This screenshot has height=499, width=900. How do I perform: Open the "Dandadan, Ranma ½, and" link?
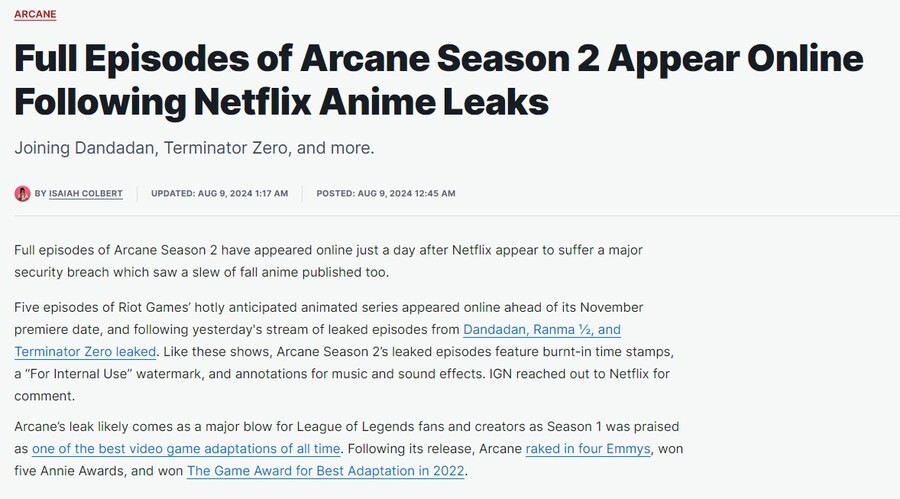(542, 330)
